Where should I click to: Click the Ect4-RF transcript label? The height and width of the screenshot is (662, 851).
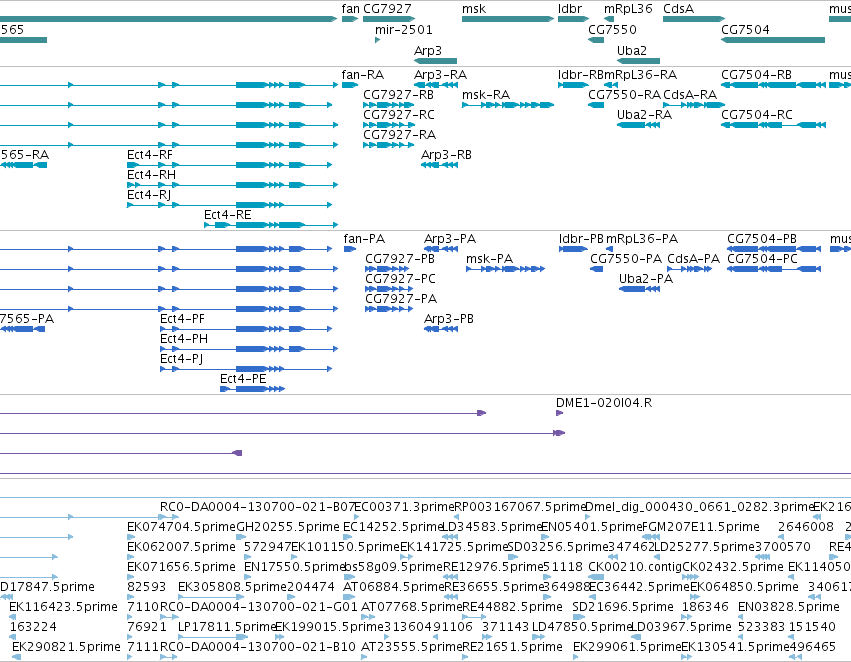click(150, 155)
